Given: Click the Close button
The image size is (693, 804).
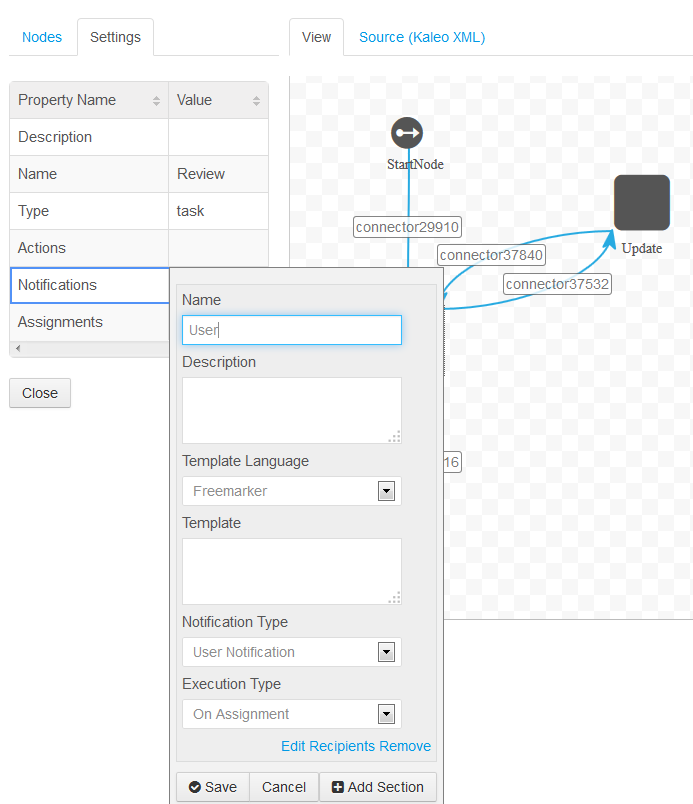Looking at the screenshot, I should tap(40, 393).
